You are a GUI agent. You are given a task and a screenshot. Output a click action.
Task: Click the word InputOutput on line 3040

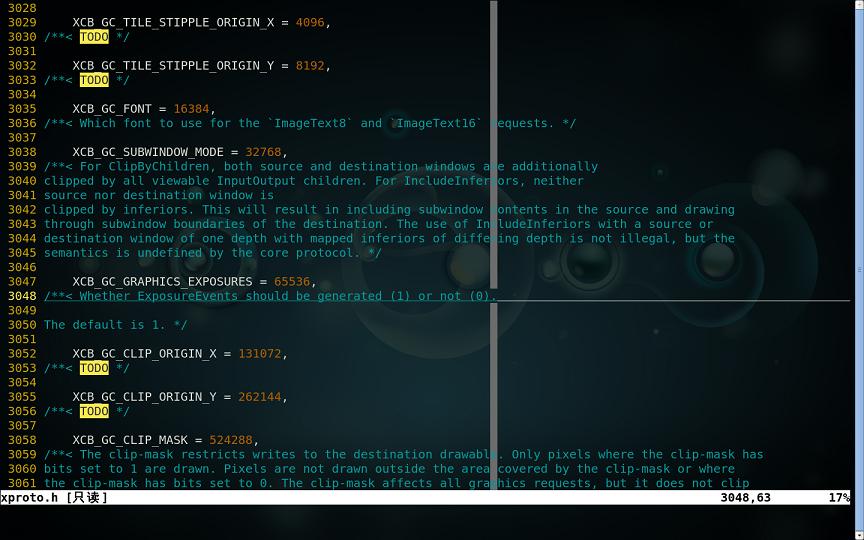(256, 181)
